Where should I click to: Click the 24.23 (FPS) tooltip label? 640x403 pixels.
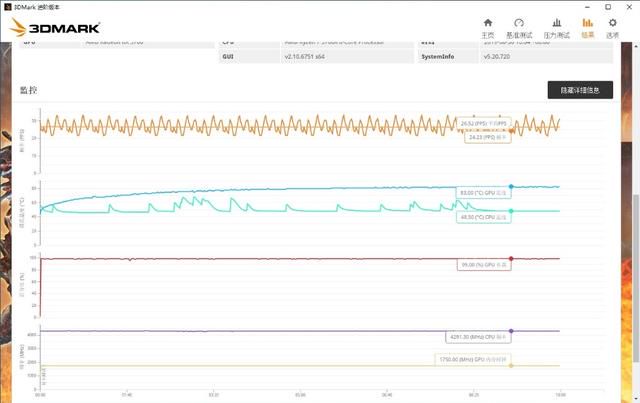[487, 137]
